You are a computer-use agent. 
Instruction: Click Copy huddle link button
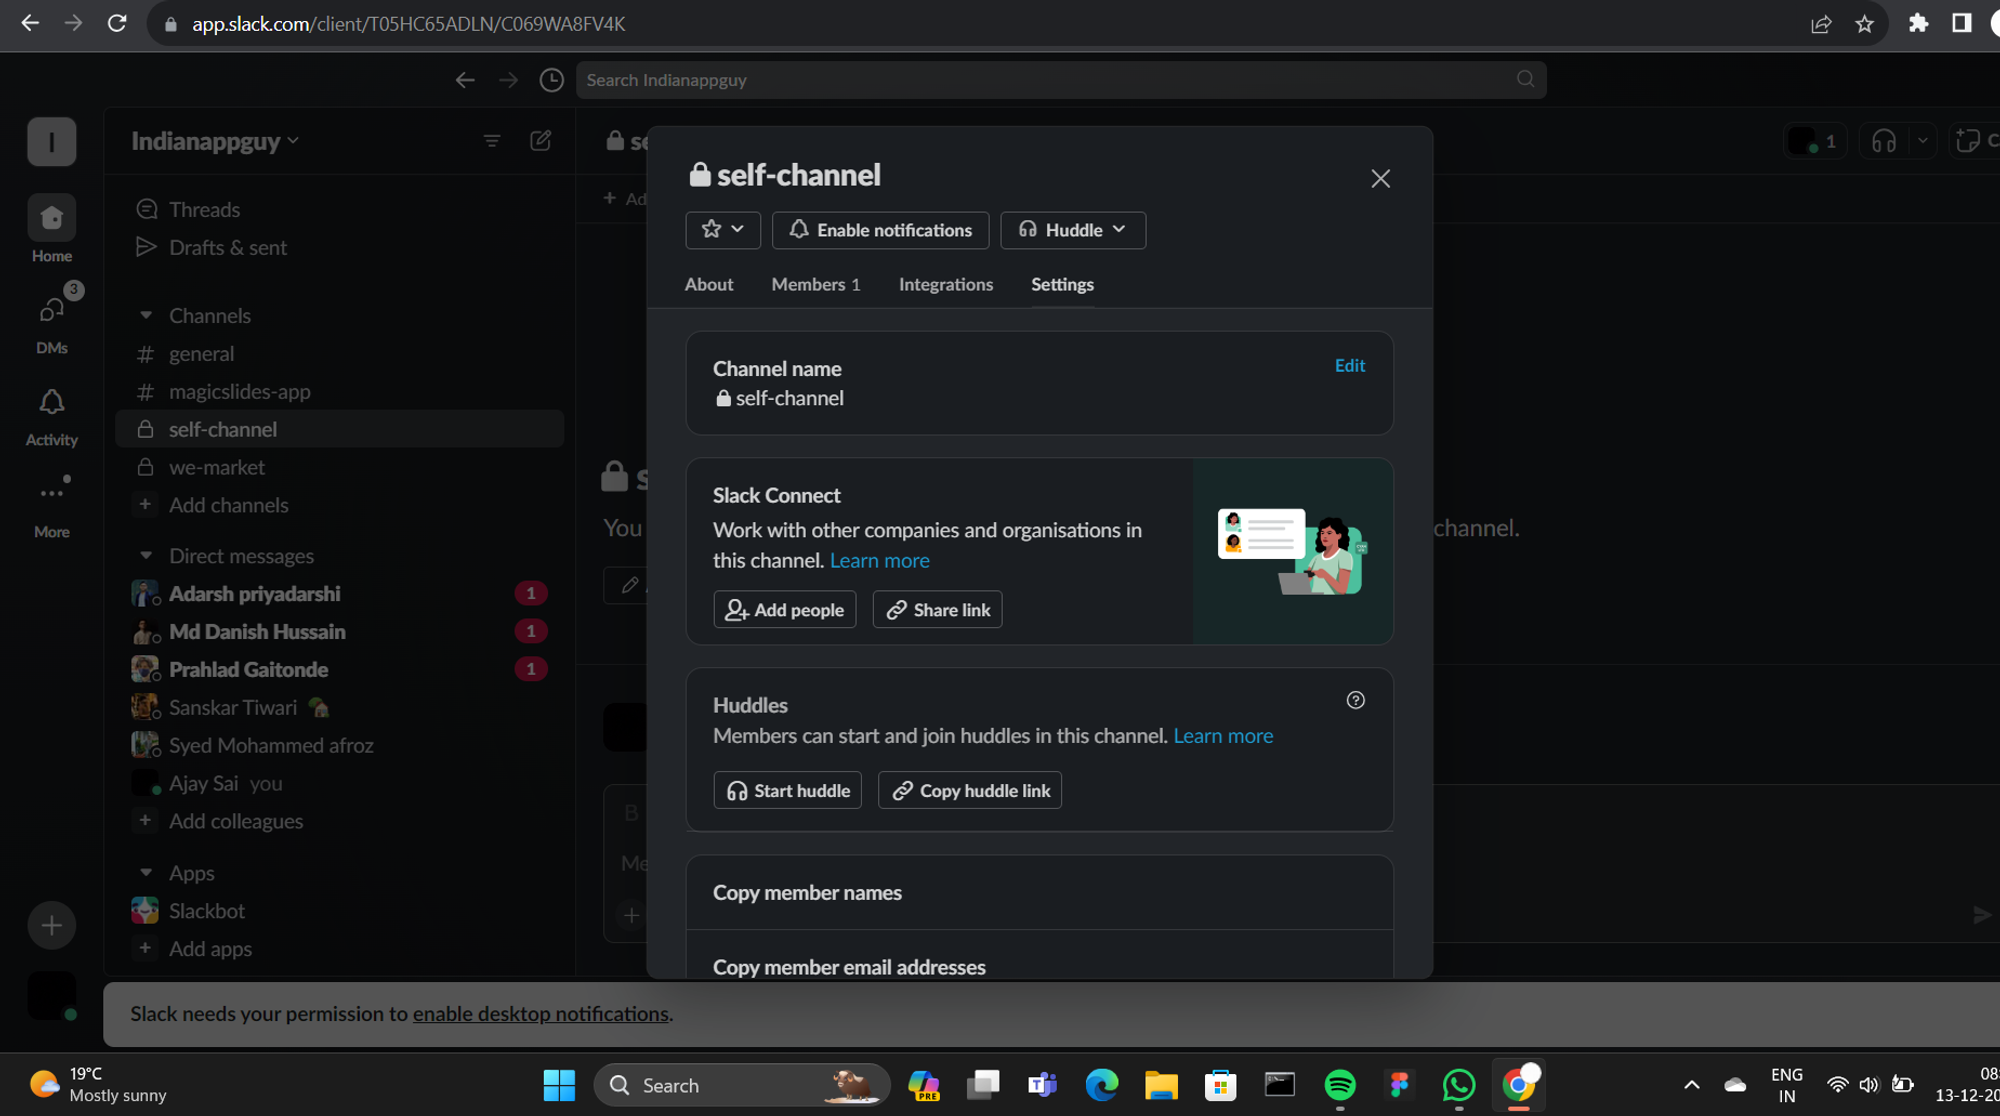(969, 790)
